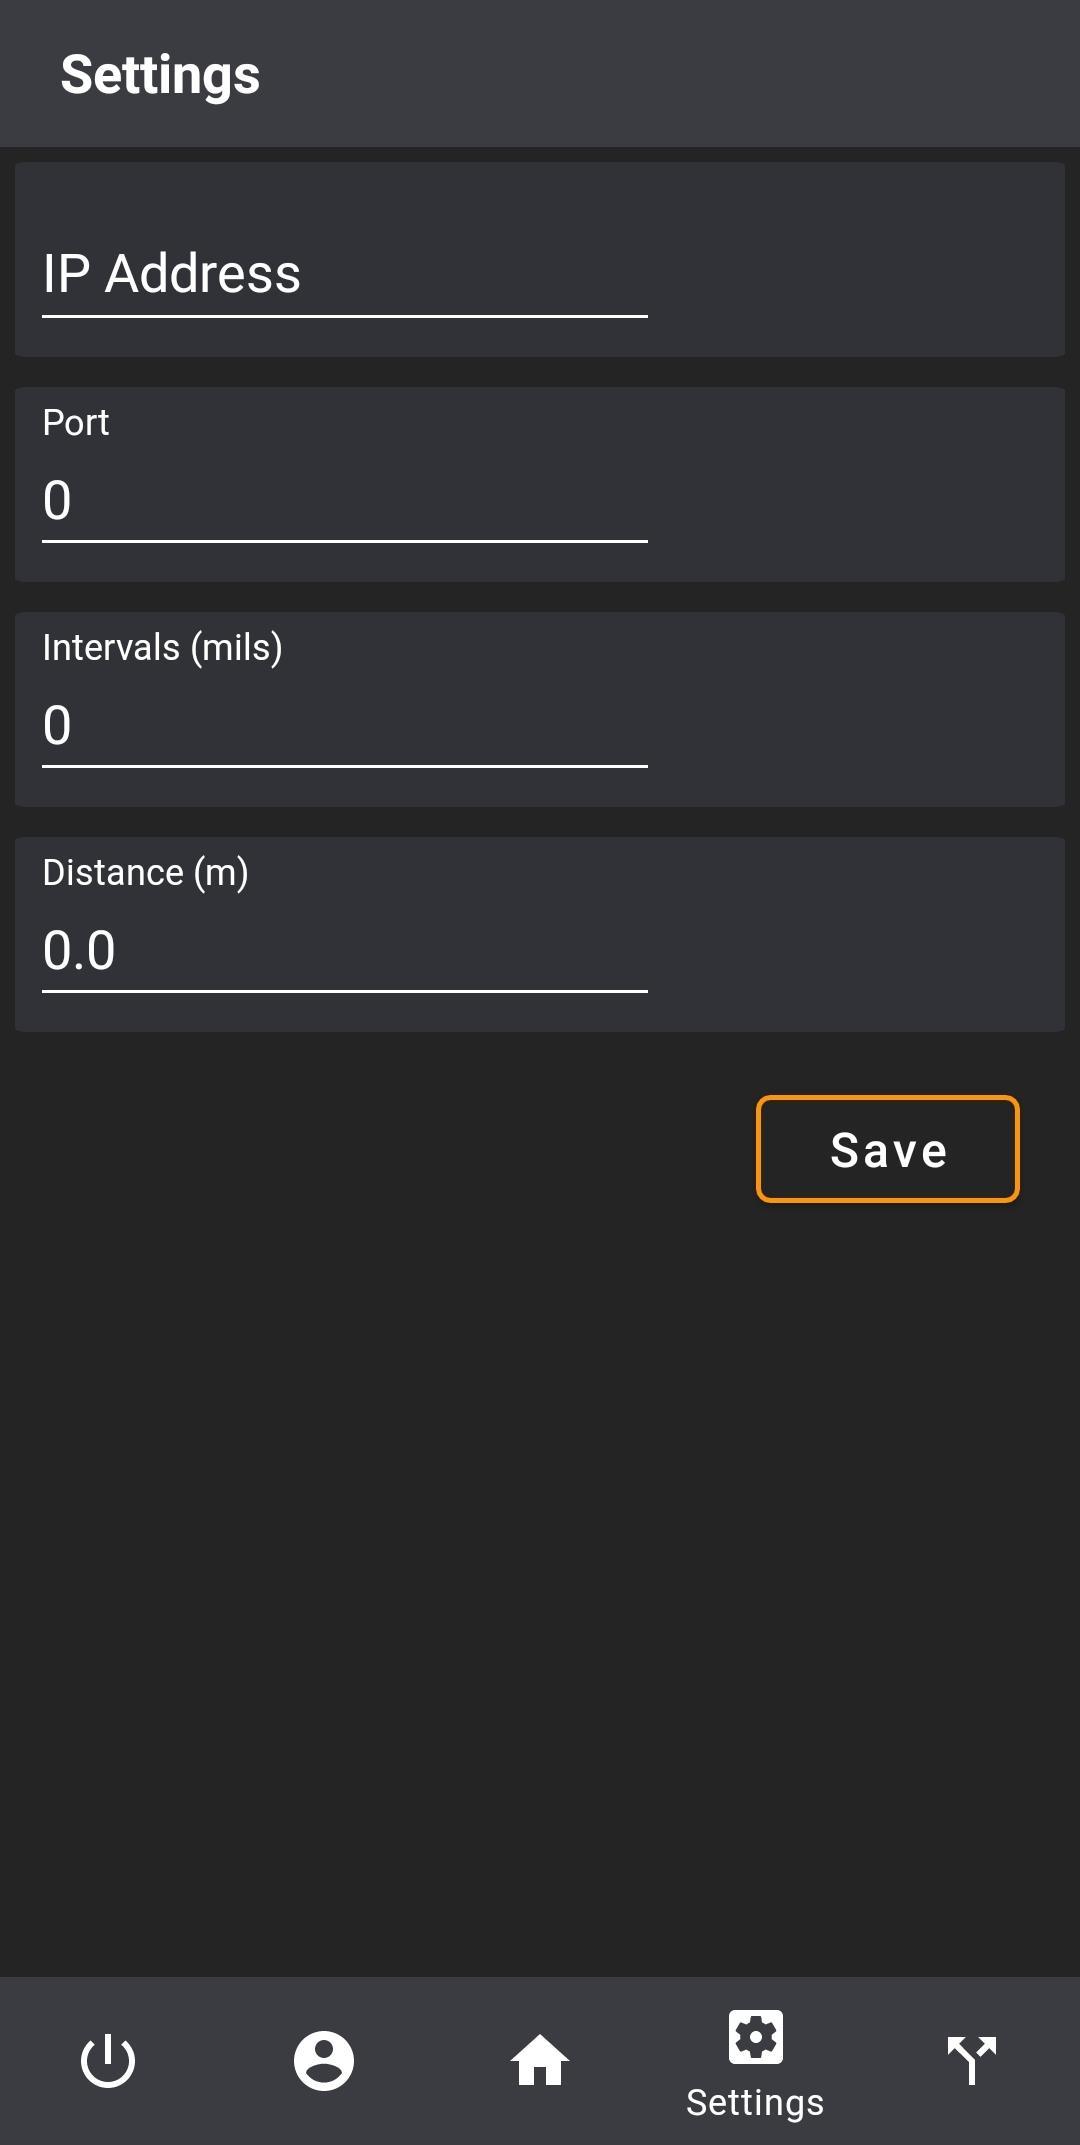The image size is (1080, 2145).
Task: Click the Intervals (mils) label
Action: click(162, 648)
